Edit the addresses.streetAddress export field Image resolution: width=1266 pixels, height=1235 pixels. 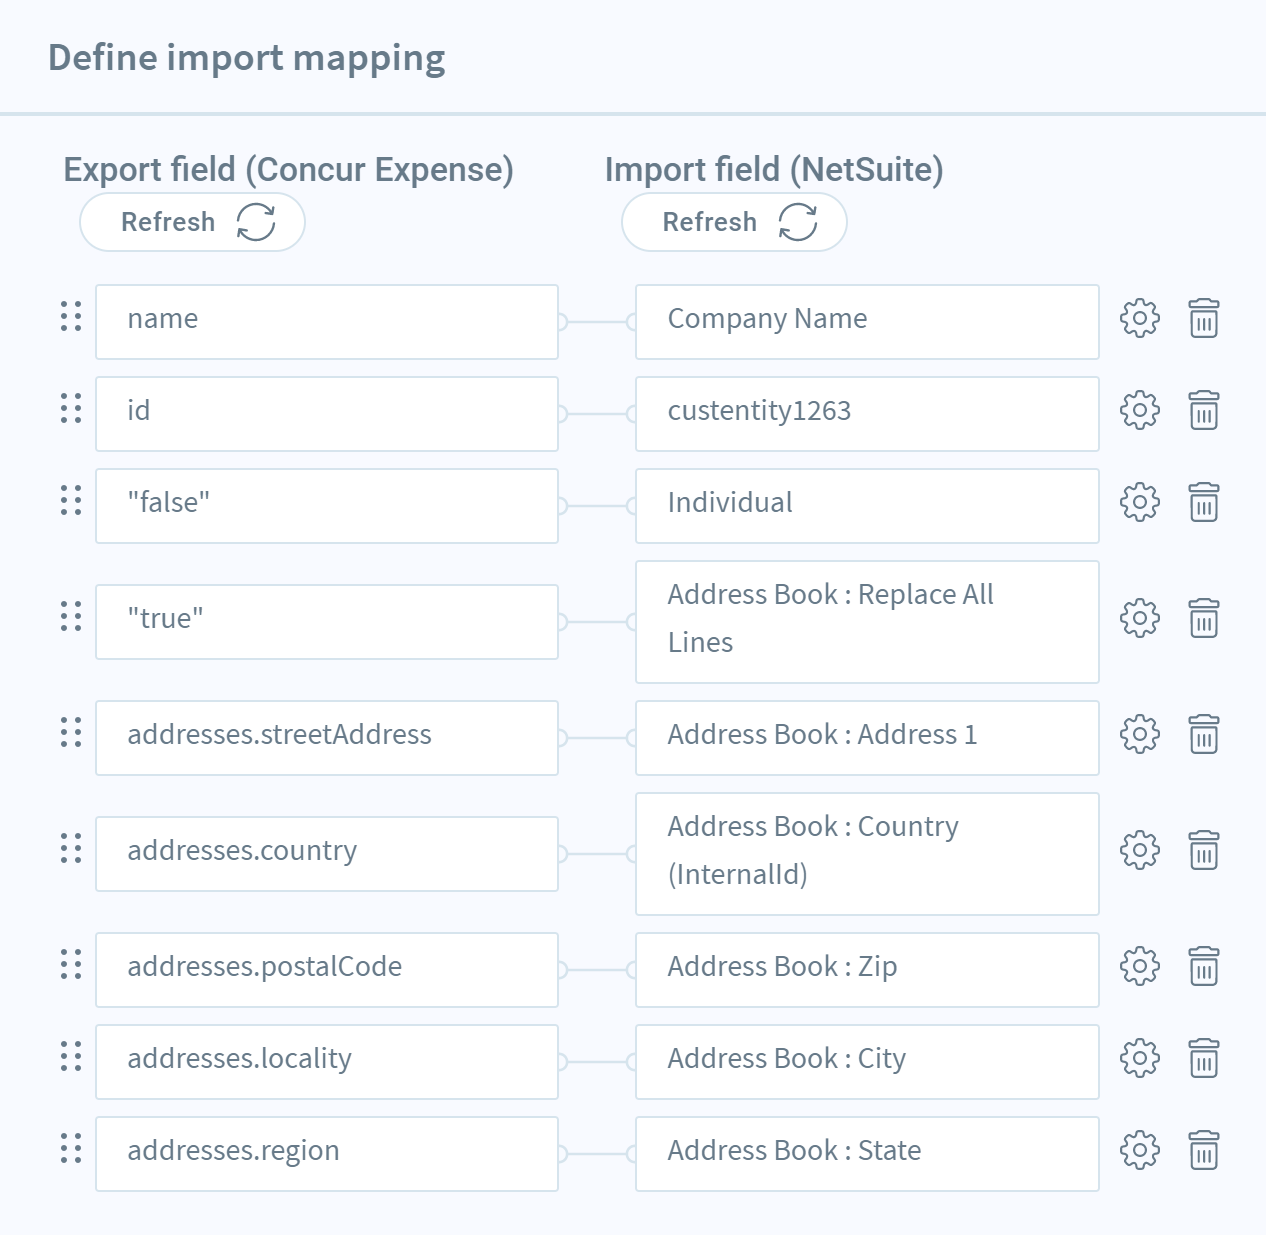click(x=327, y=738)
